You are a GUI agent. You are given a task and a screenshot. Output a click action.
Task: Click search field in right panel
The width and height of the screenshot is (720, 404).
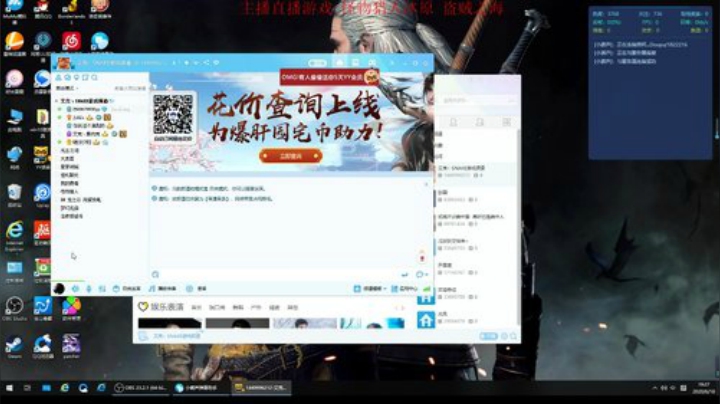click(476, 100)
